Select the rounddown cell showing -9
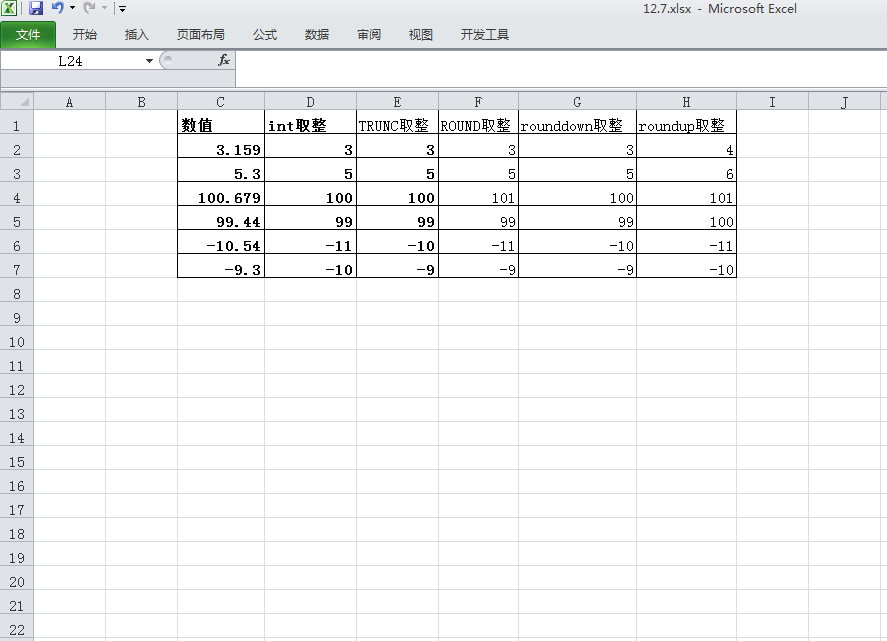 (x=578, y=265)
